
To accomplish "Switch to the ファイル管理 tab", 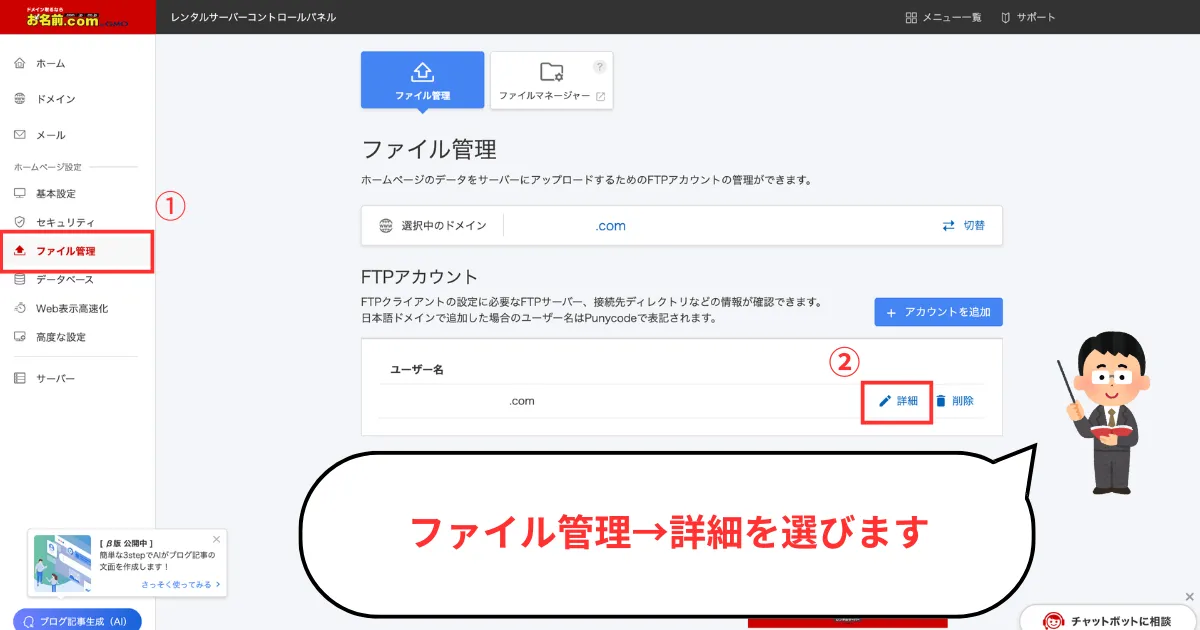I will coord(422,80).
